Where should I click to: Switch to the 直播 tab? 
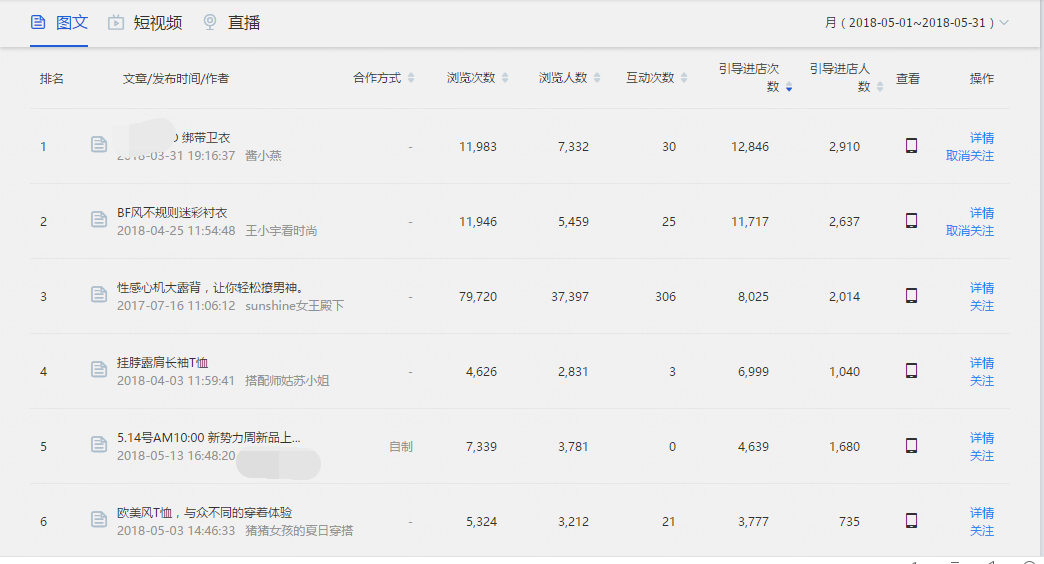231,23
